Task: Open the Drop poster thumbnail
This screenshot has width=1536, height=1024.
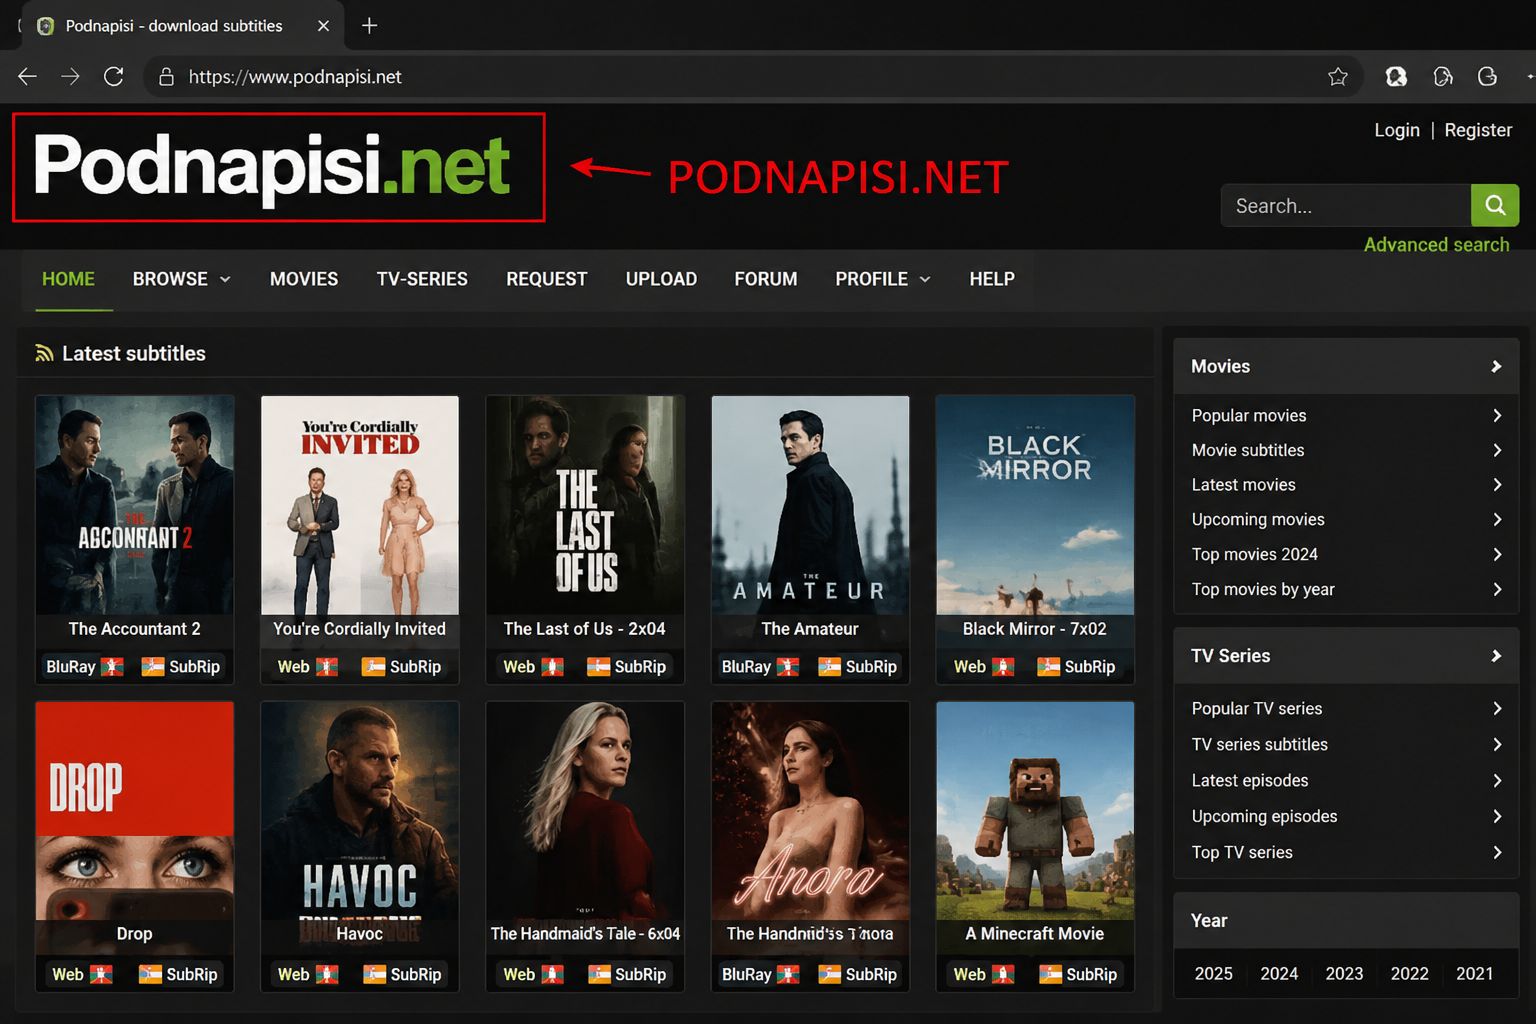Action: click(x=135, y=811)
